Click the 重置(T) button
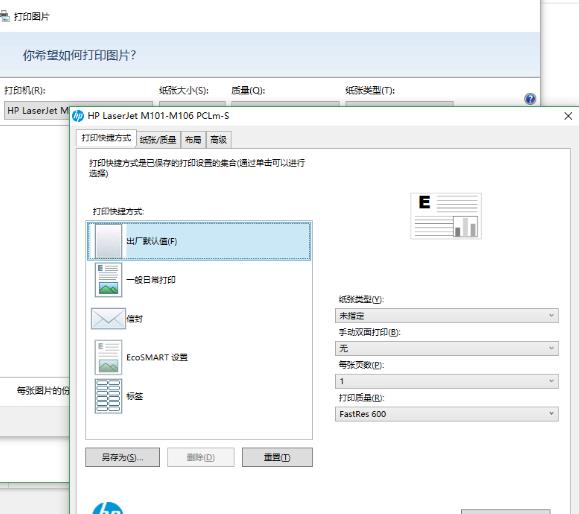The width and height of the screenshot is (579, 514). point(277,457)
